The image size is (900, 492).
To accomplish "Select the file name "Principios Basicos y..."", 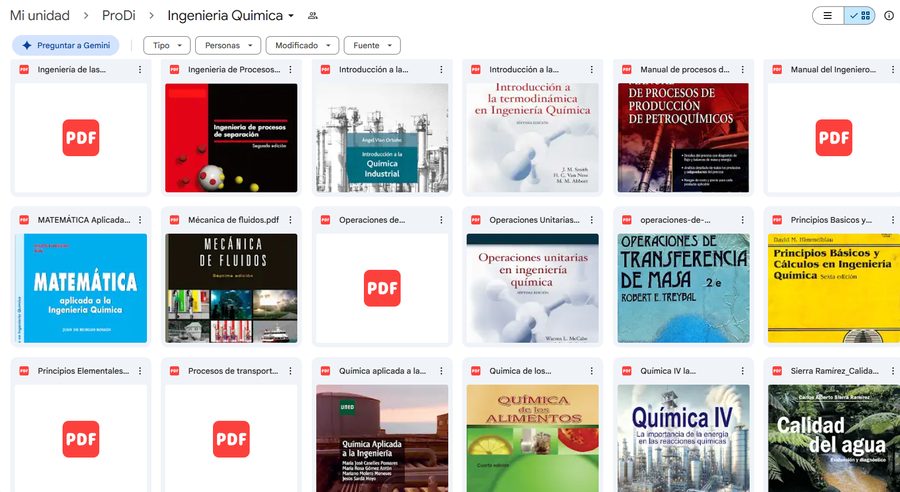I will pos(833,220).
